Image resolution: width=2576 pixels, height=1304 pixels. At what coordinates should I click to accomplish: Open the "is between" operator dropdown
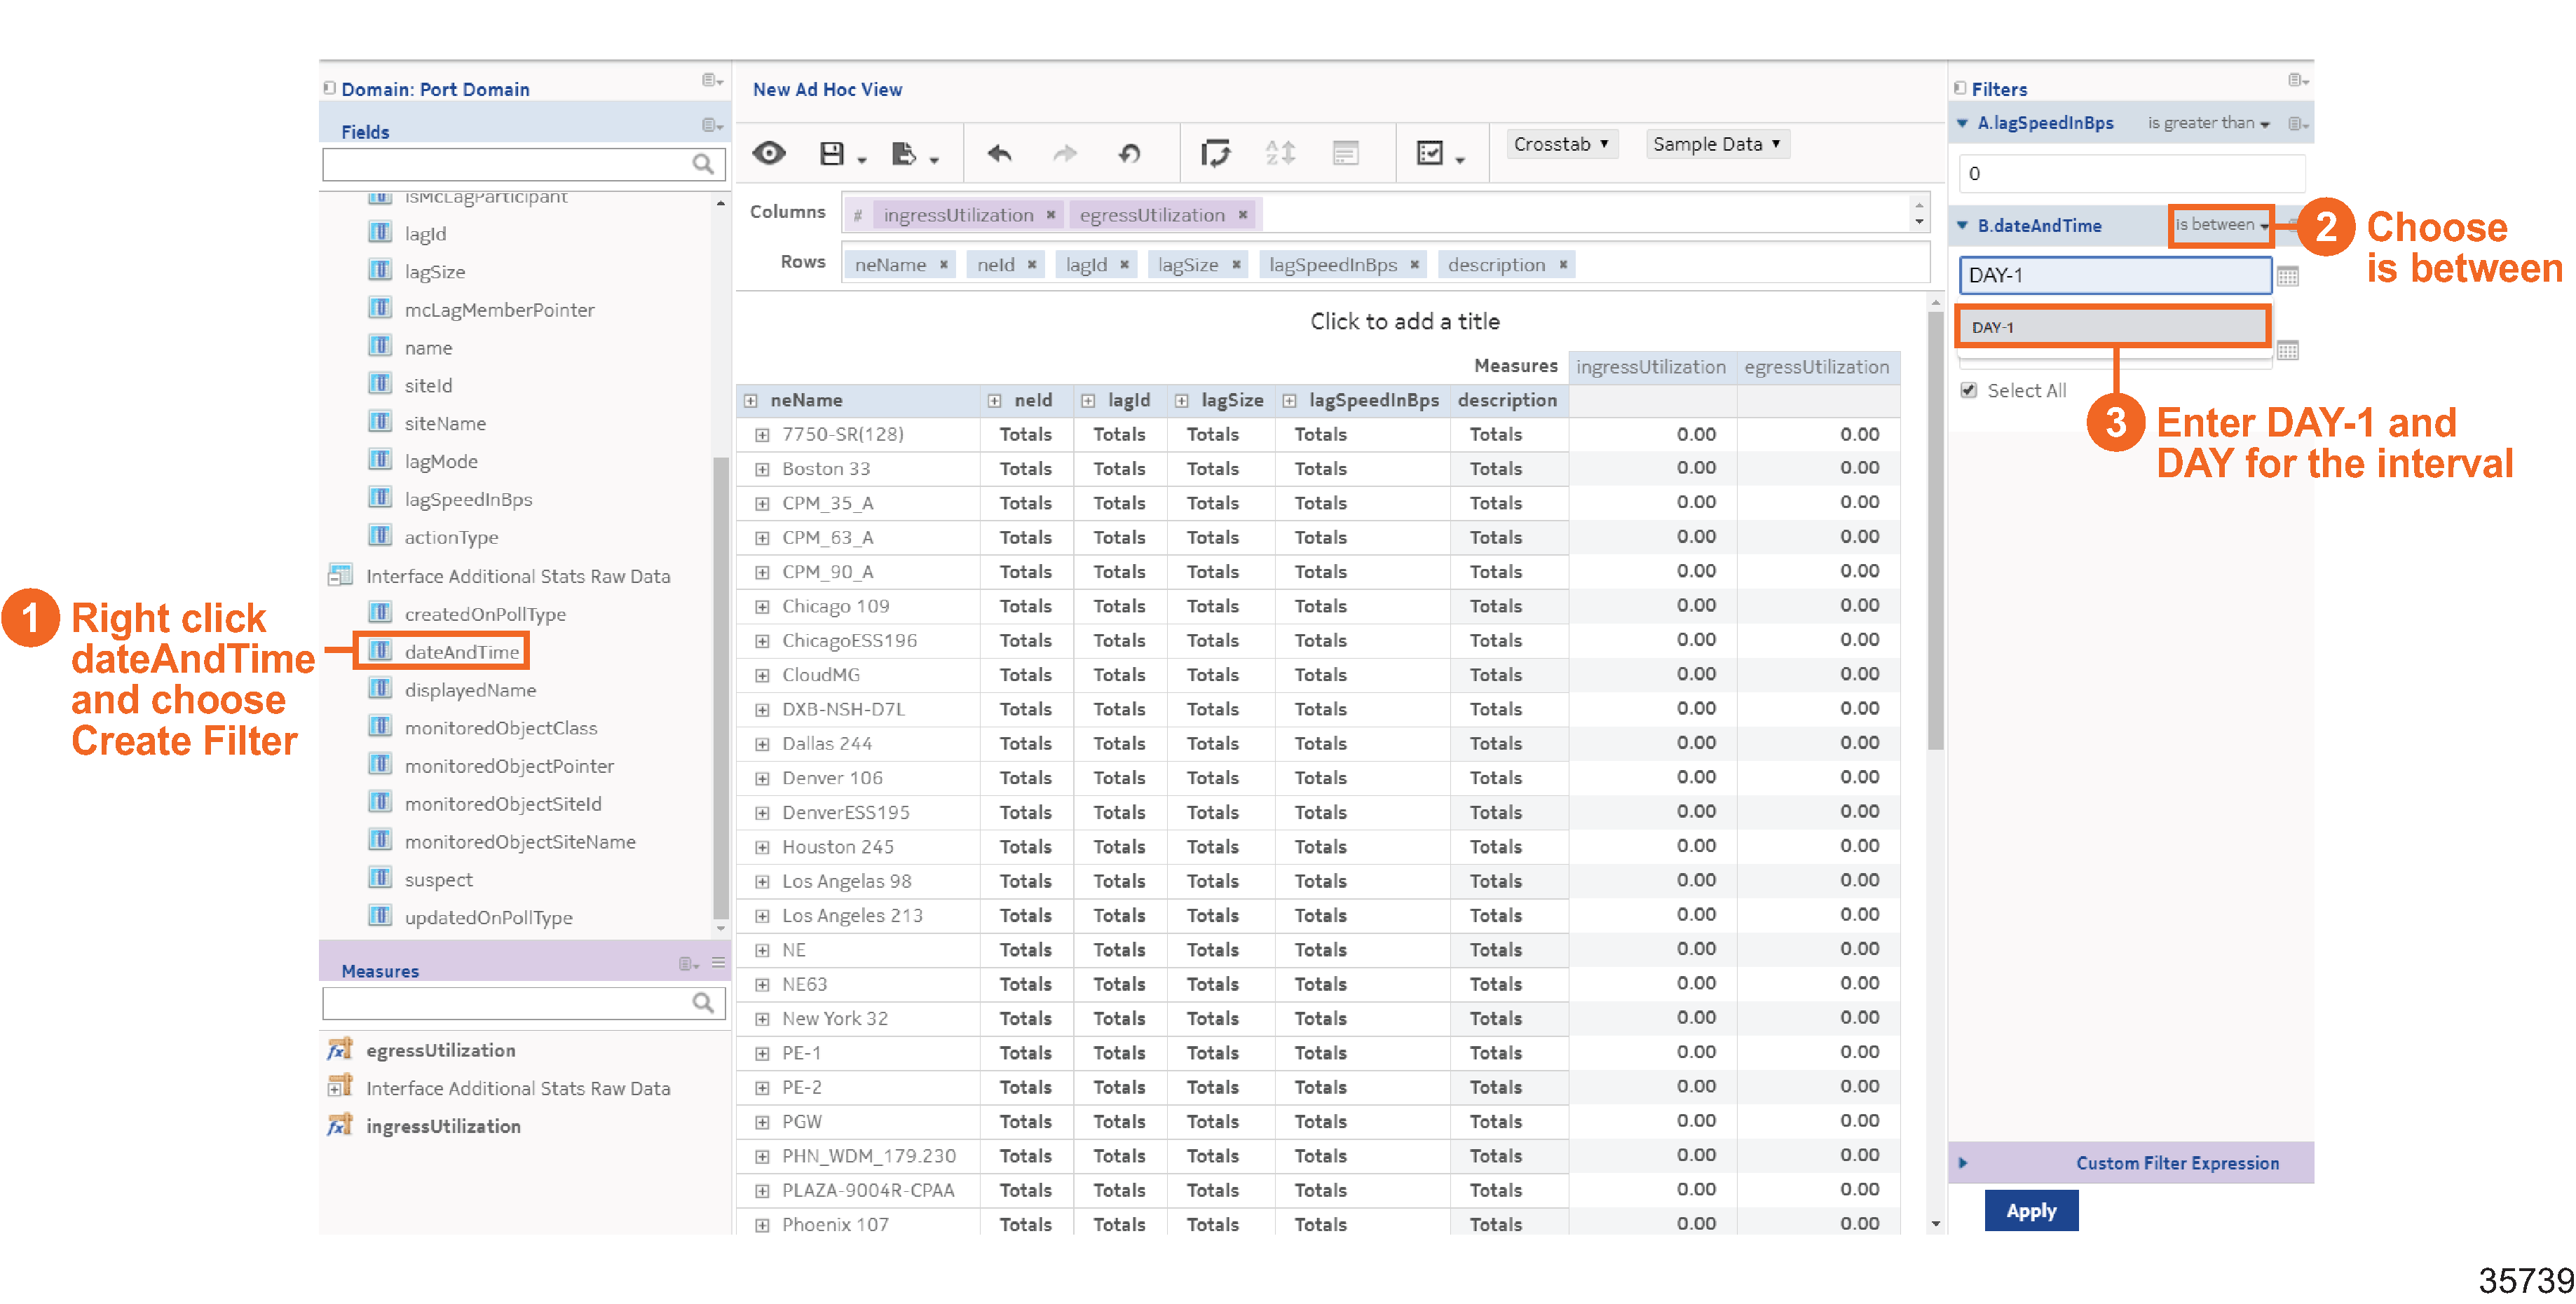(x=2221, y=225)
